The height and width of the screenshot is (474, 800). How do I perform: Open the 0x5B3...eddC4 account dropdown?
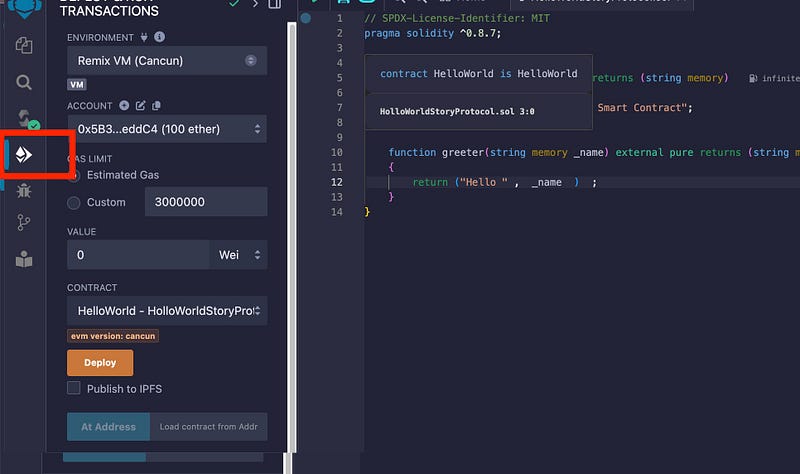(167, 129)
